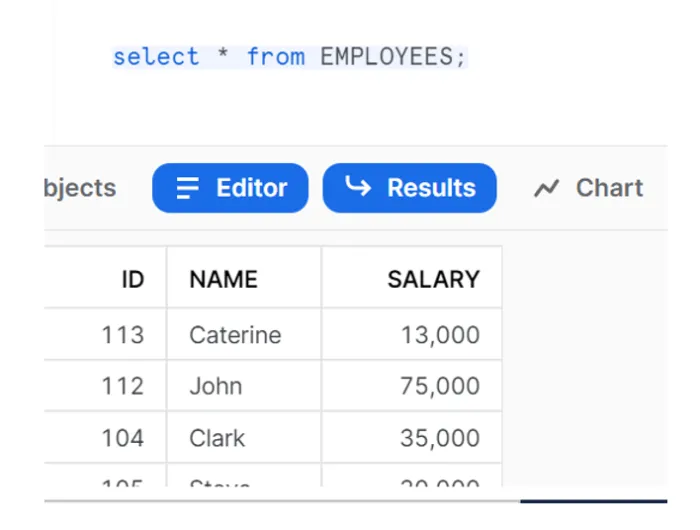Place cursor on the select keyword
Image resolution: width=700 pixels, height=530 pixels.
tap(156, 56)
